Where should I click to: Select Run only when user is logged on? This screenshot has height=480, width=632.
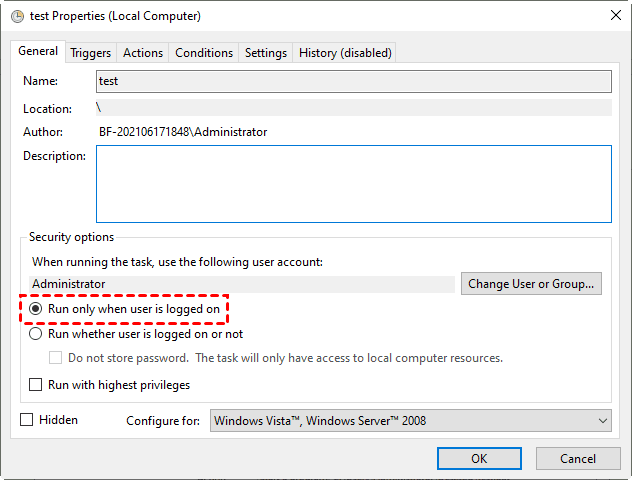37,310
